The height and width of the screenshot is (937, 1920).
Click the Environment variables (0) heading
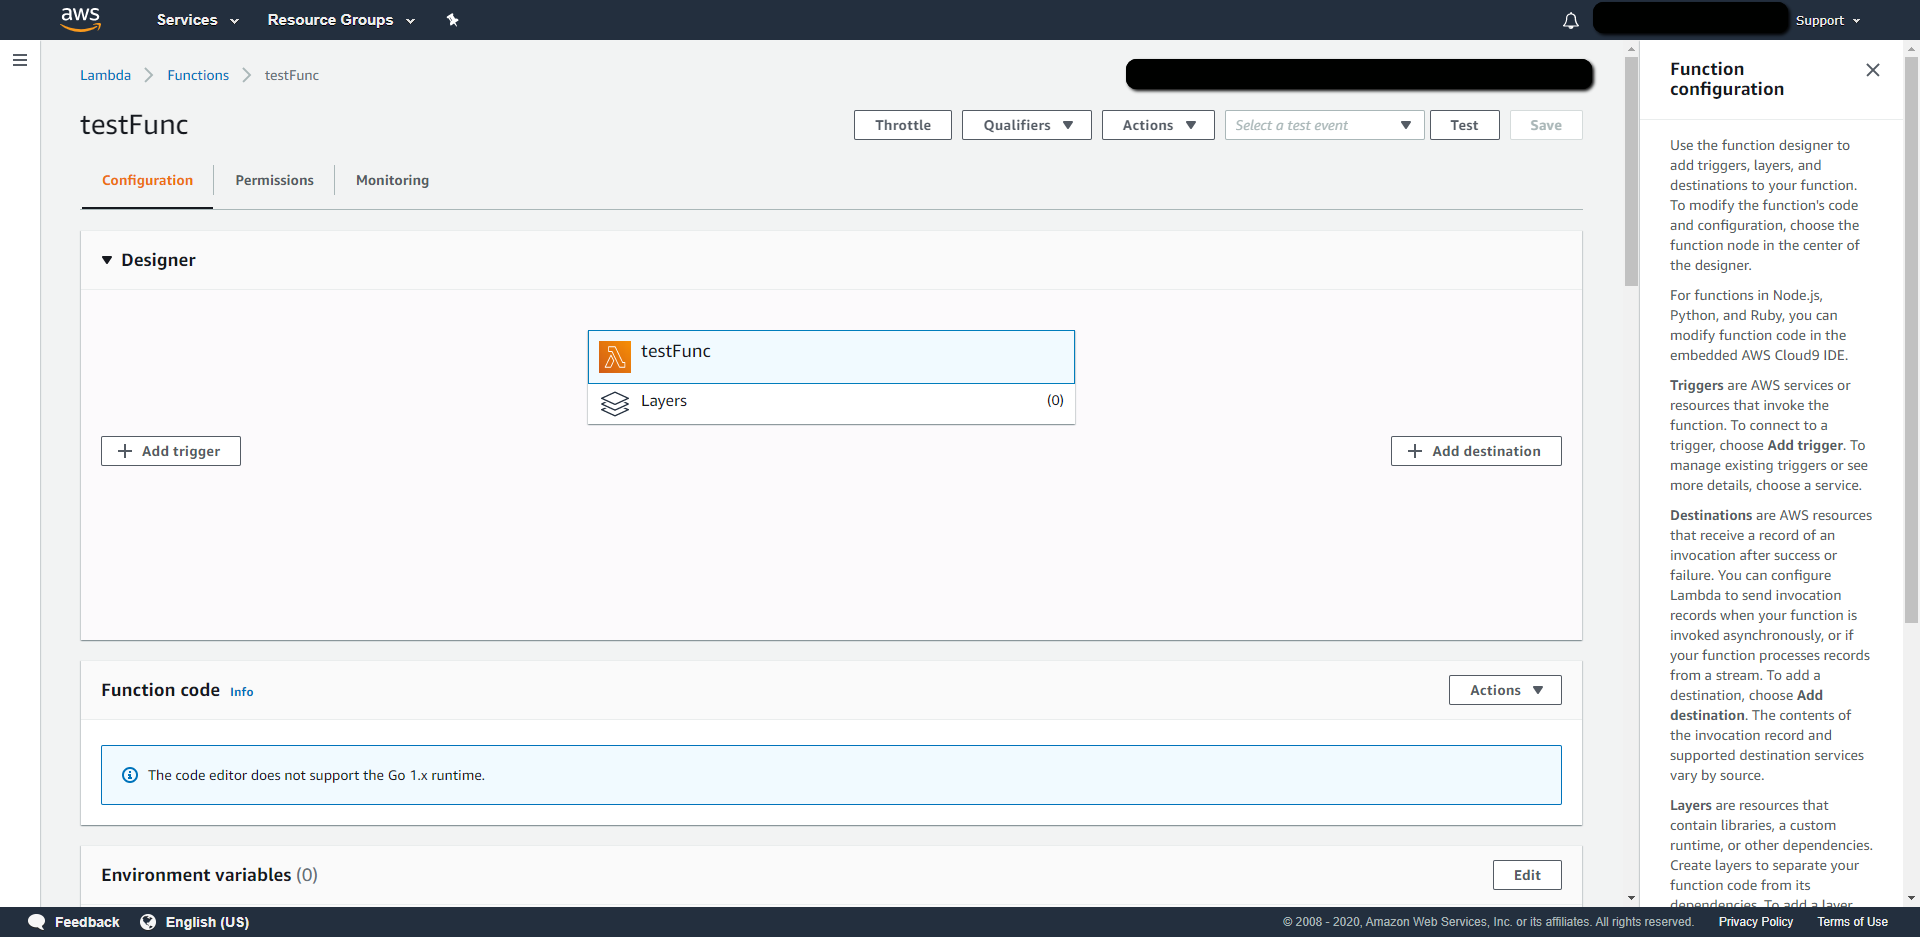tap(209, 875)
